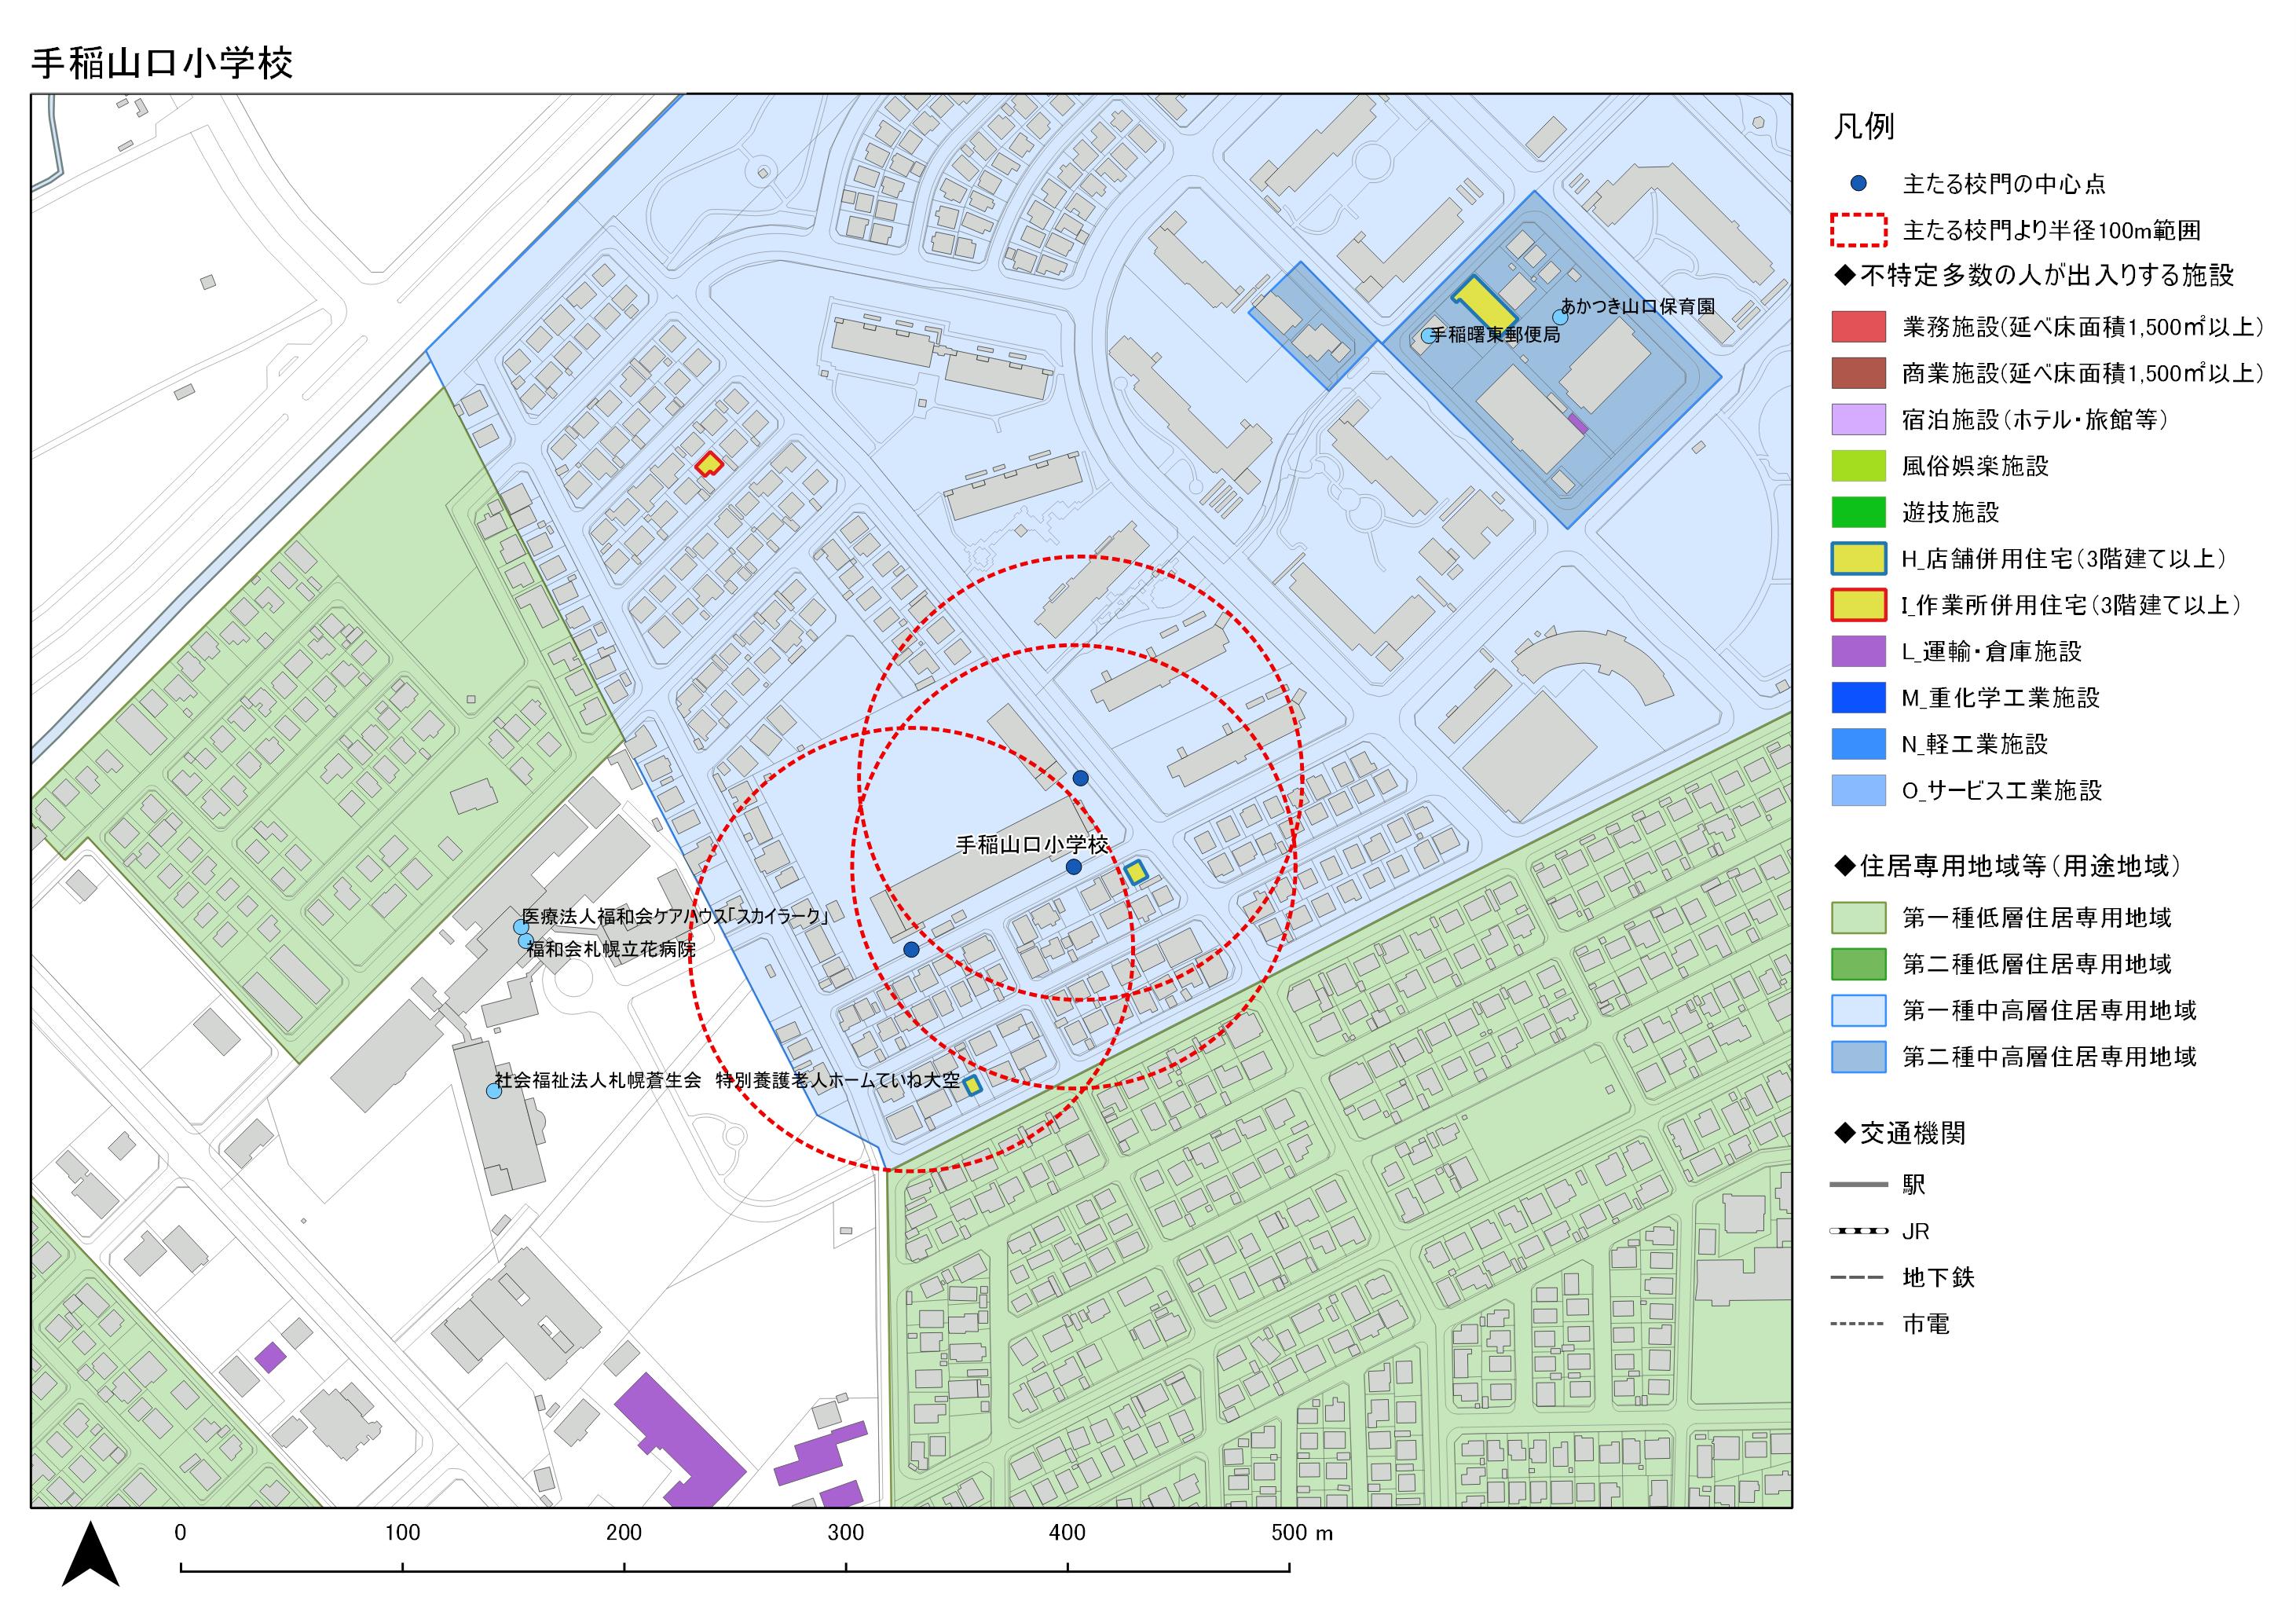Click the 第二種中高層住居専用地域 swatch
The height and width of the screenshot is (1623, 2296).
click(1858, 1057)
